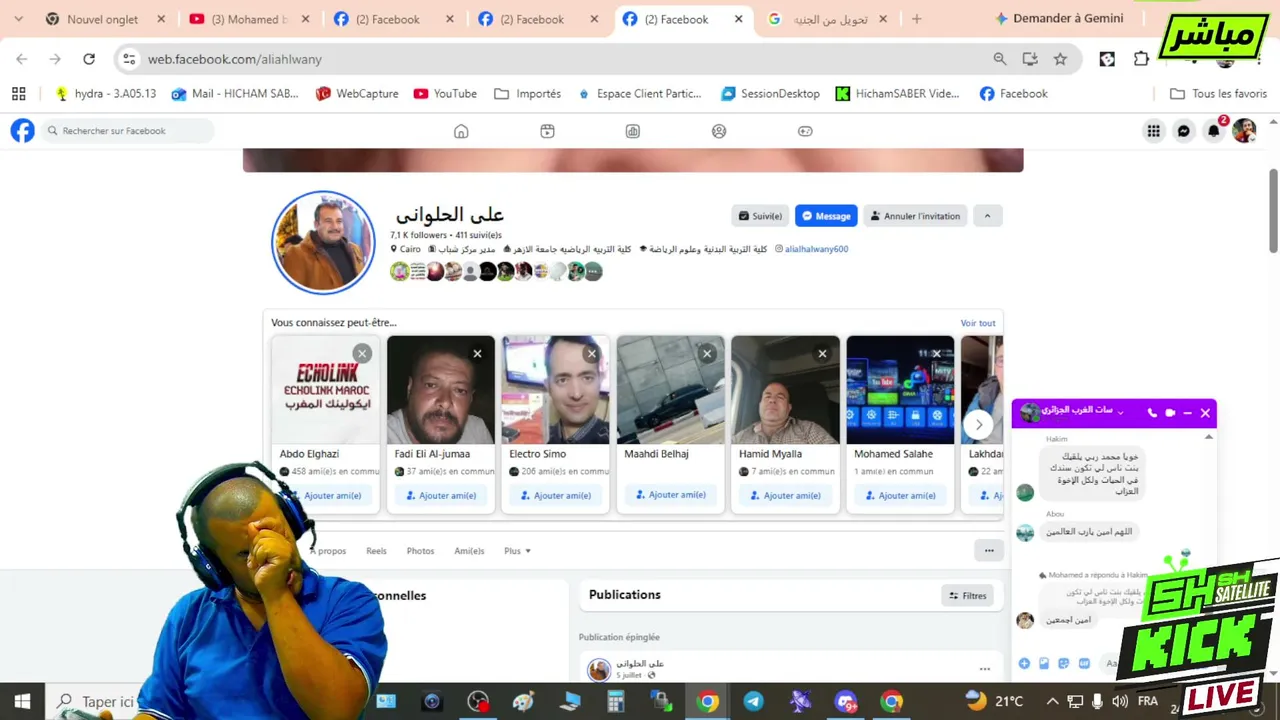Viewport: 1280px width, 720px height.
Task: Go to Facebook Home feed icon
Action: [461, 131]
